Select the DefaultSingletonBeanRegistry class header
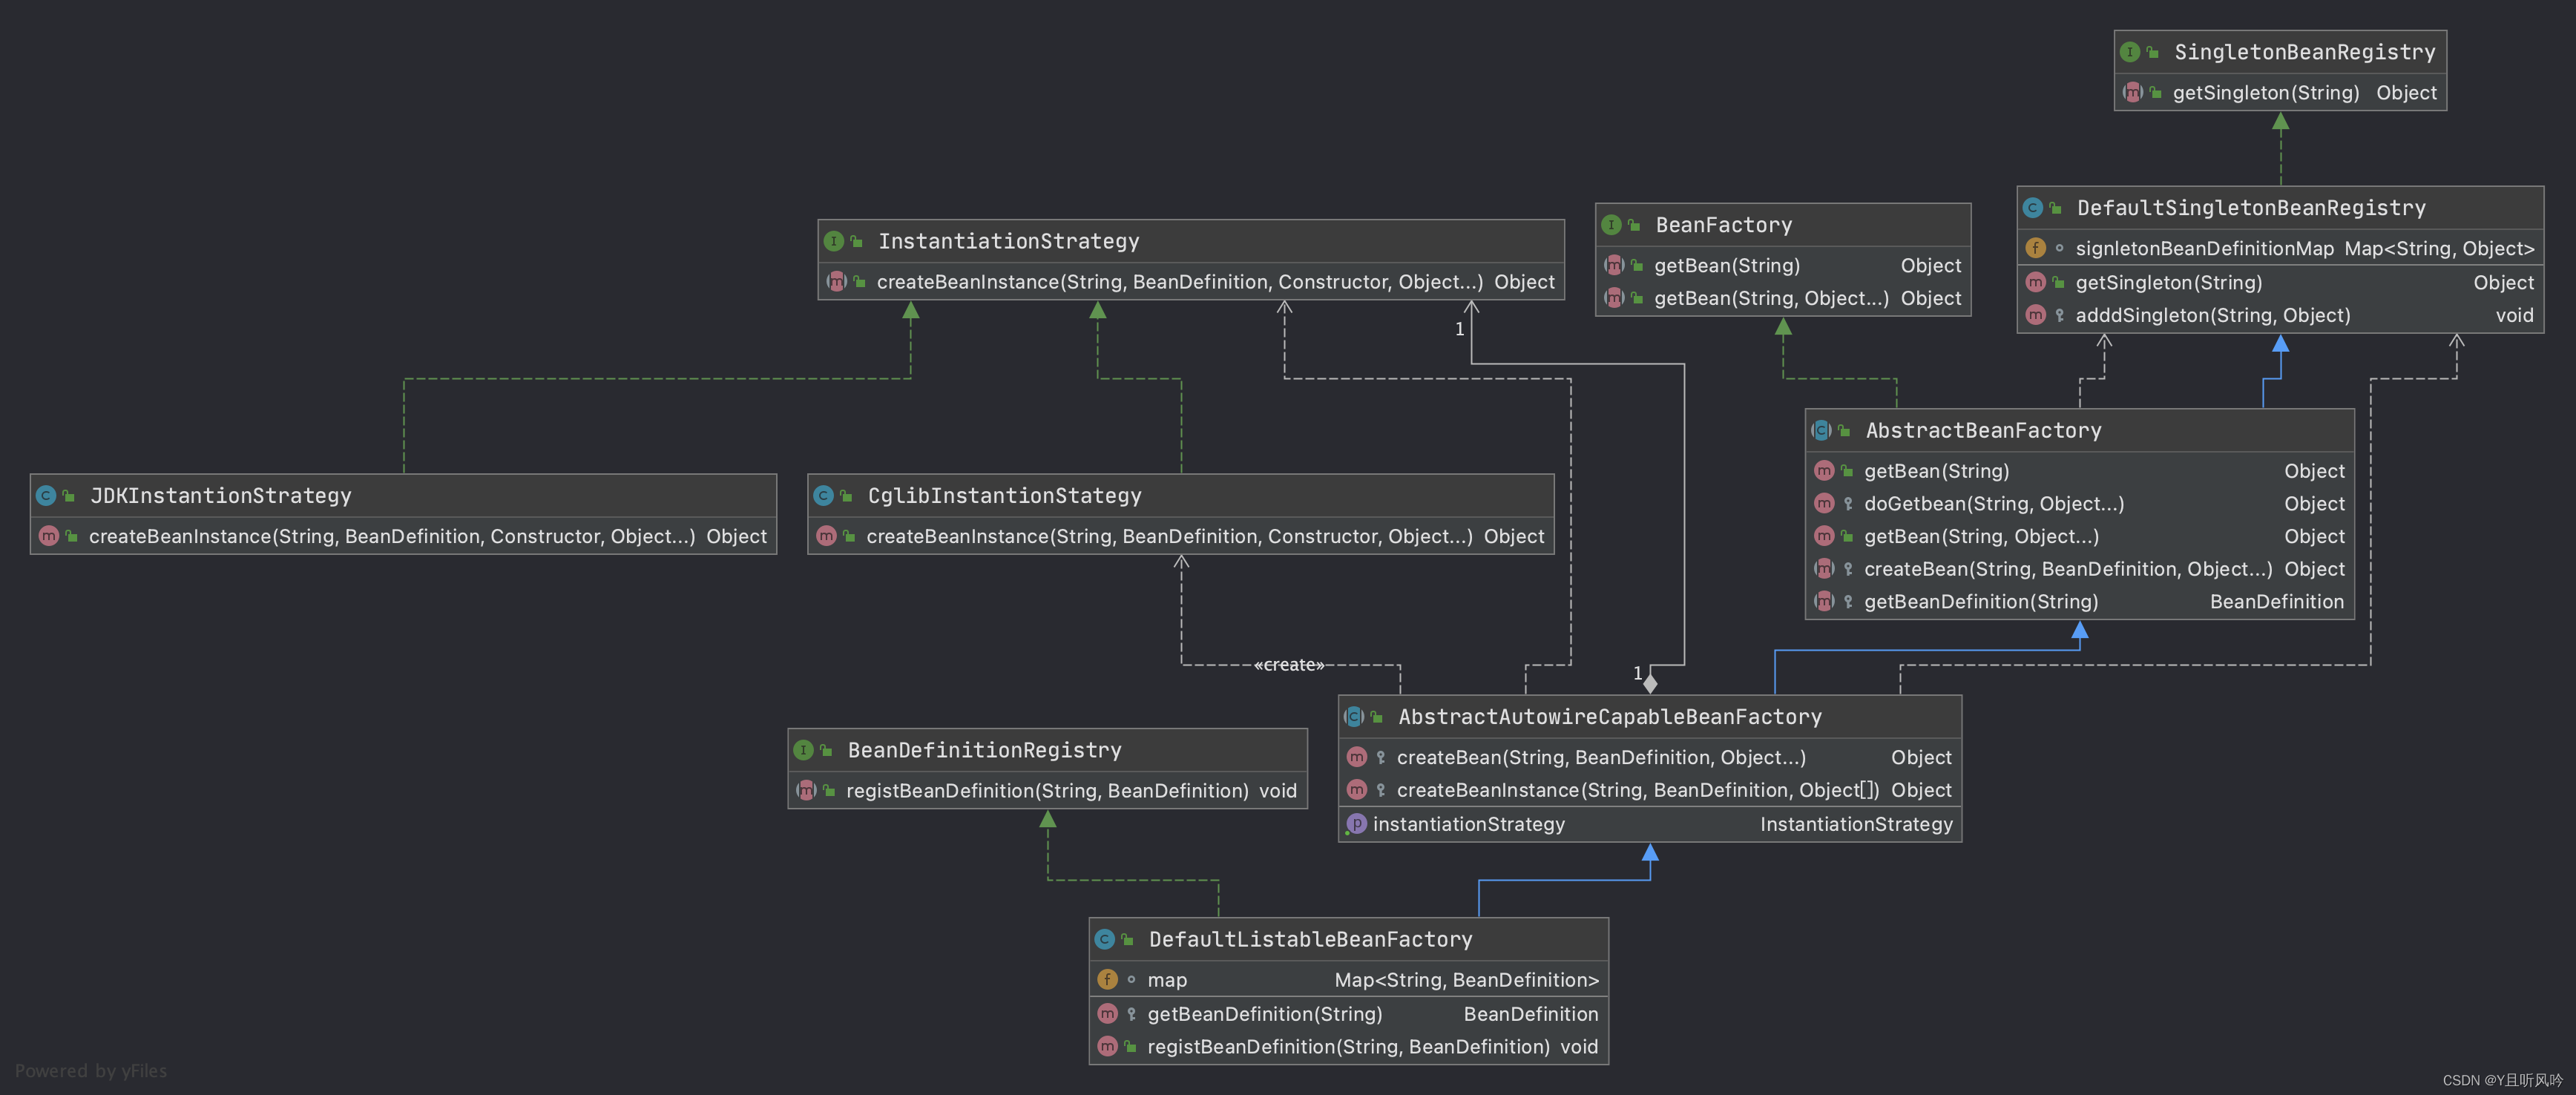Screen dimensions: 2576x1095 2250,208
